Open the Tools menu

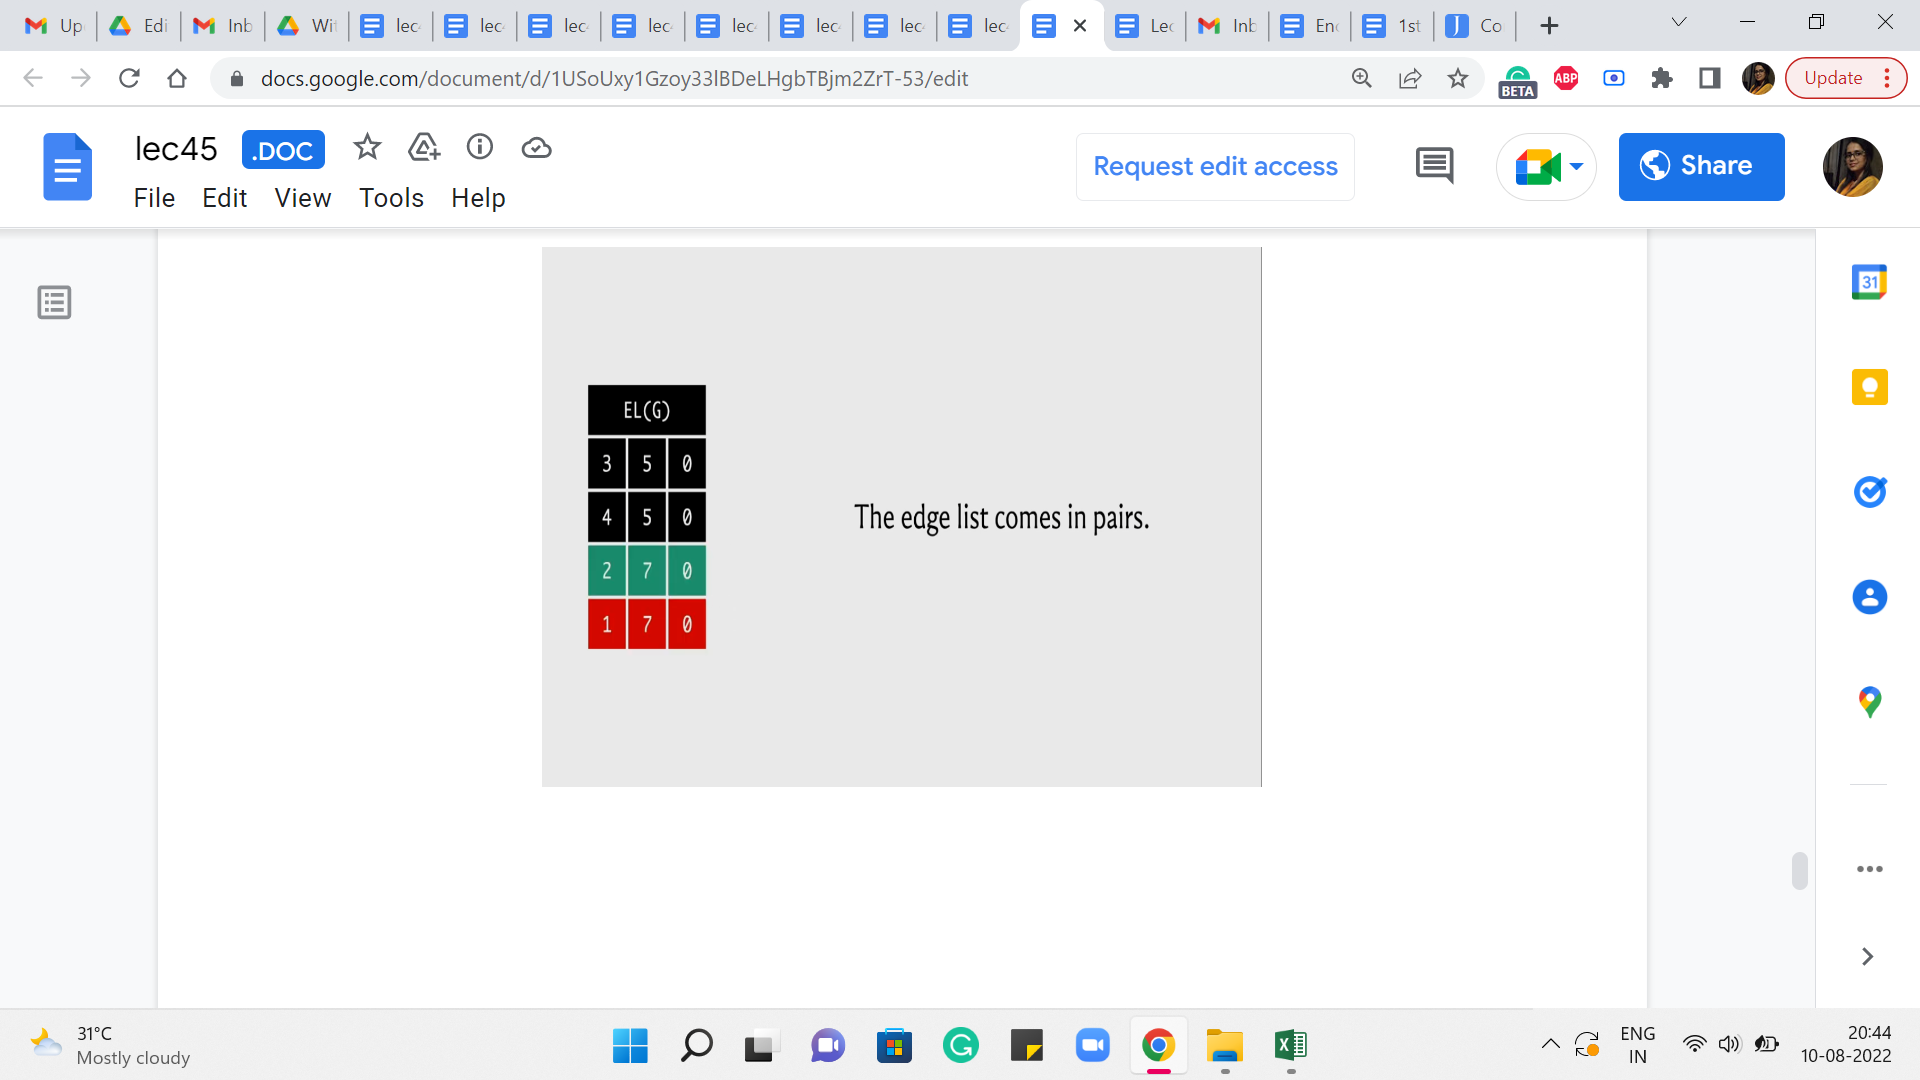[391, 198]
